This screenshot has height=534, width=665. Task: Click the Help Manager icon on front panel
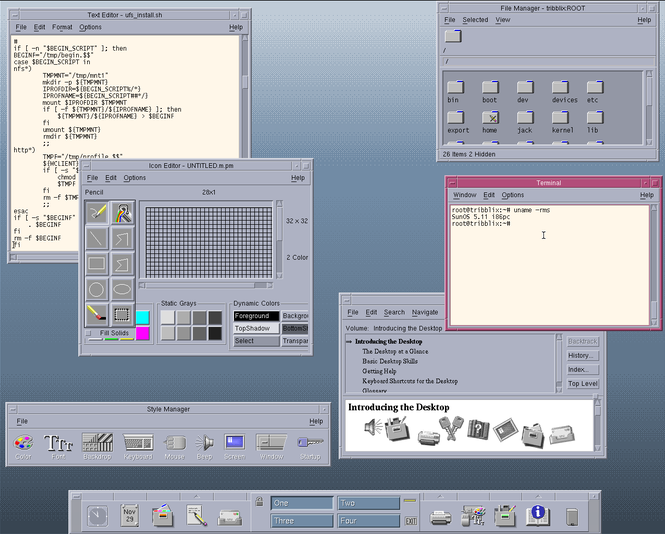coord(538,515)
